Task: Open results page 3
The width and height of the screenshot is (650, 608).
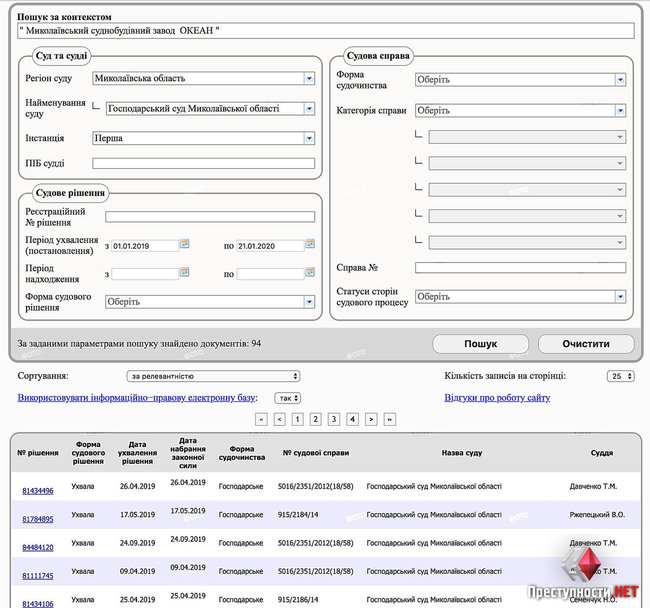Action: point(334,419)
